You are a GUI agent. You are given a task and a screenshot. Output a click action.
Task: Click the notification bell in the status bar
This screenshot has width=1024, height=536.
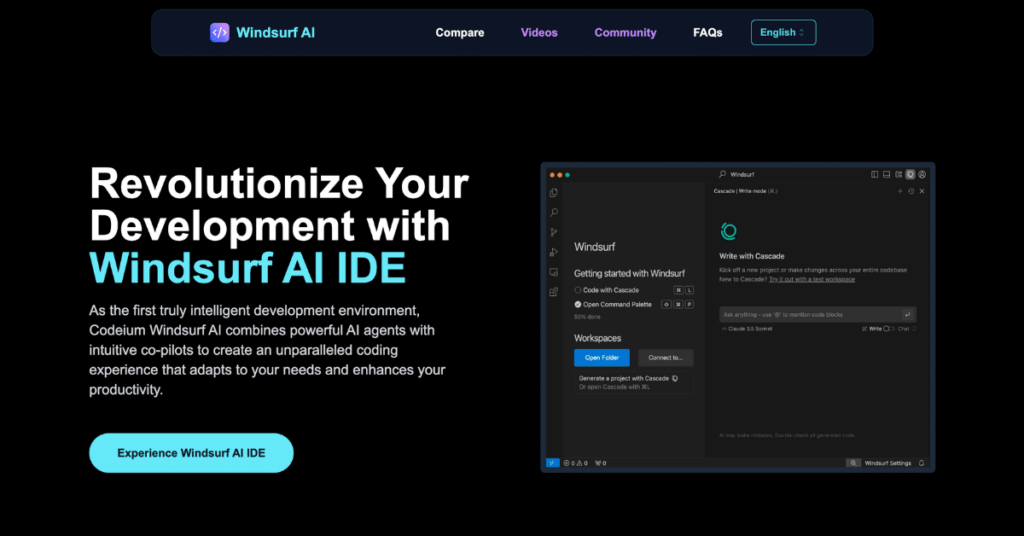921,463
